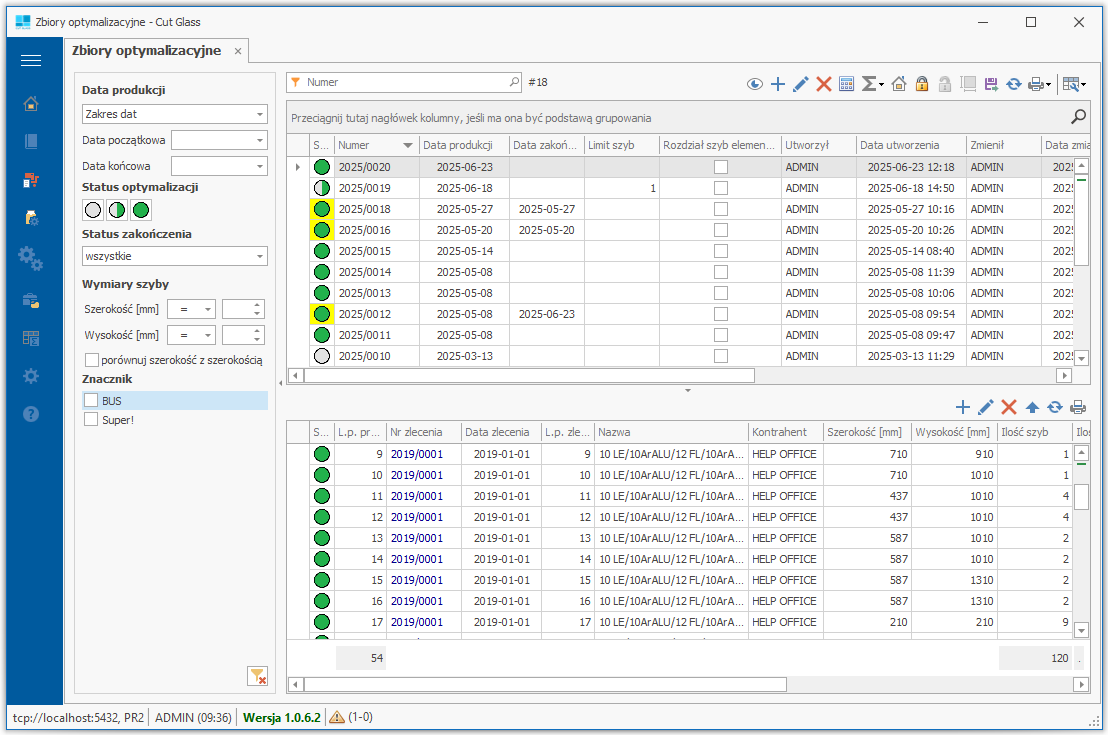This screenshot has height=735, width=1108.
Task: Sort by the Nr zlecenia column header
Action: coord(423,432)
